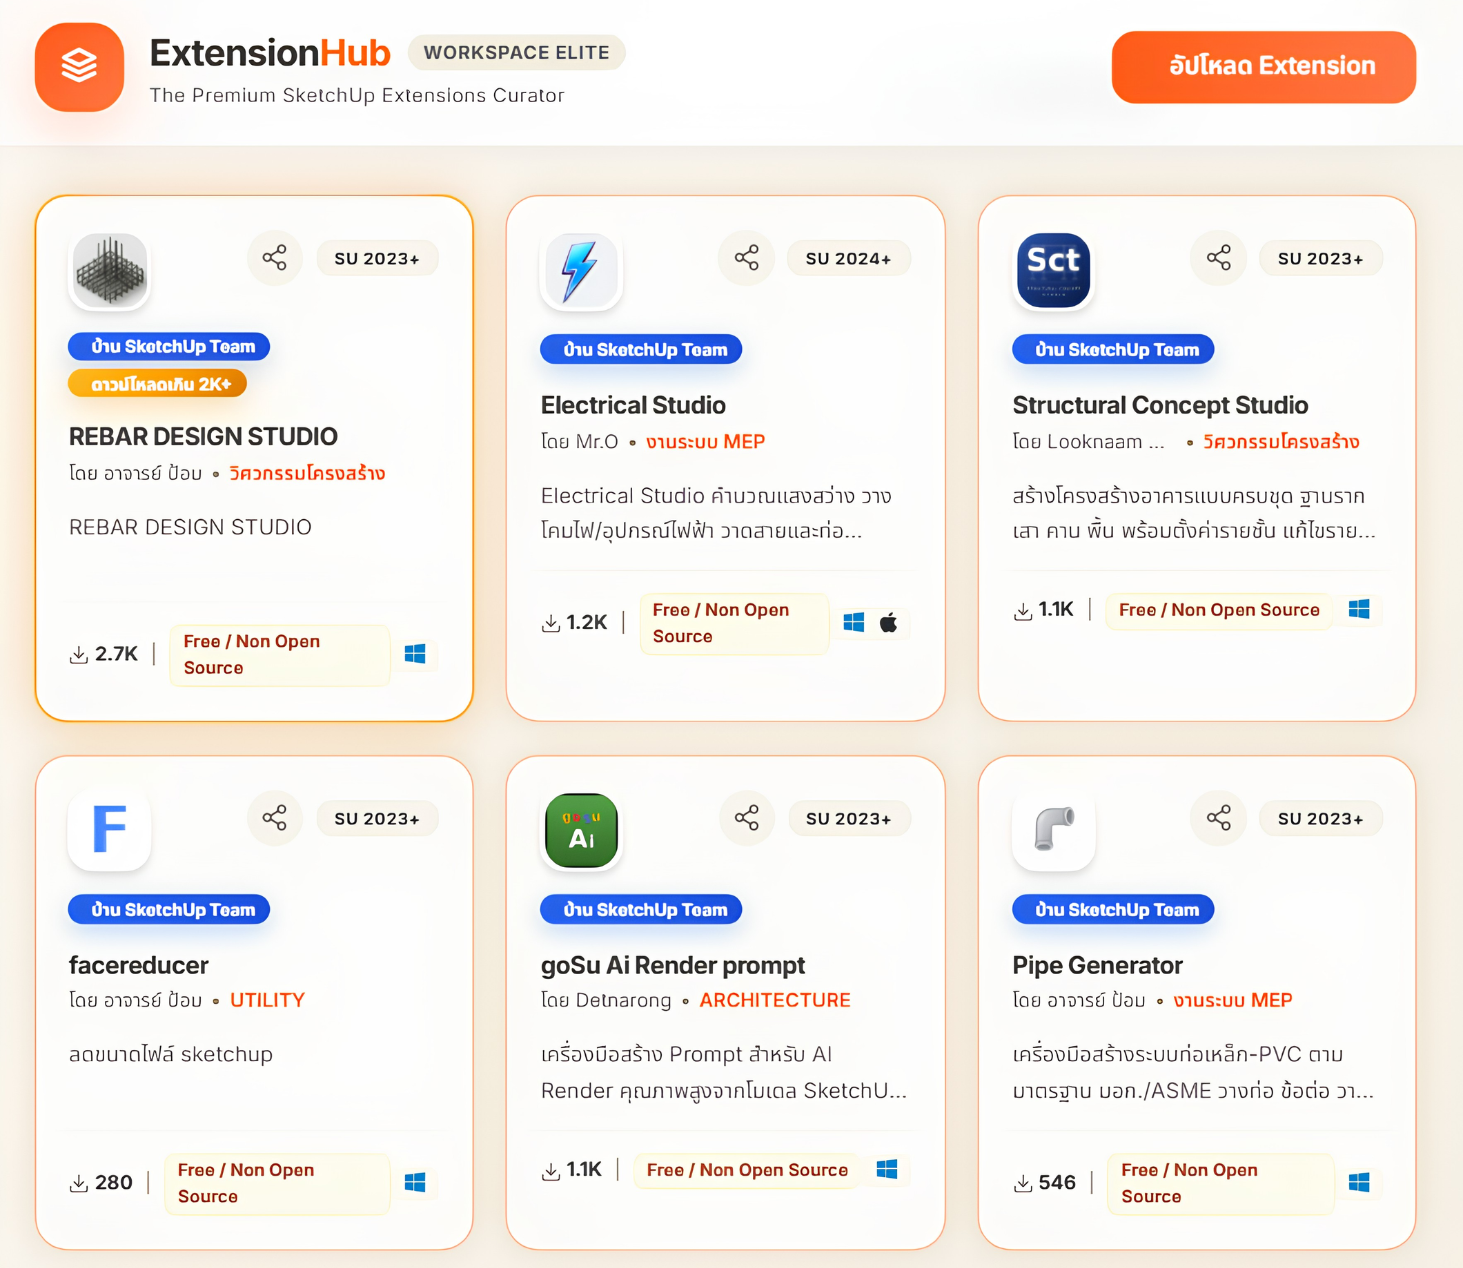Screen dimensions: 1463x1268
Task: Click the author โดย Detnarong on goSu card
Action: click(x=606, y=1000)
